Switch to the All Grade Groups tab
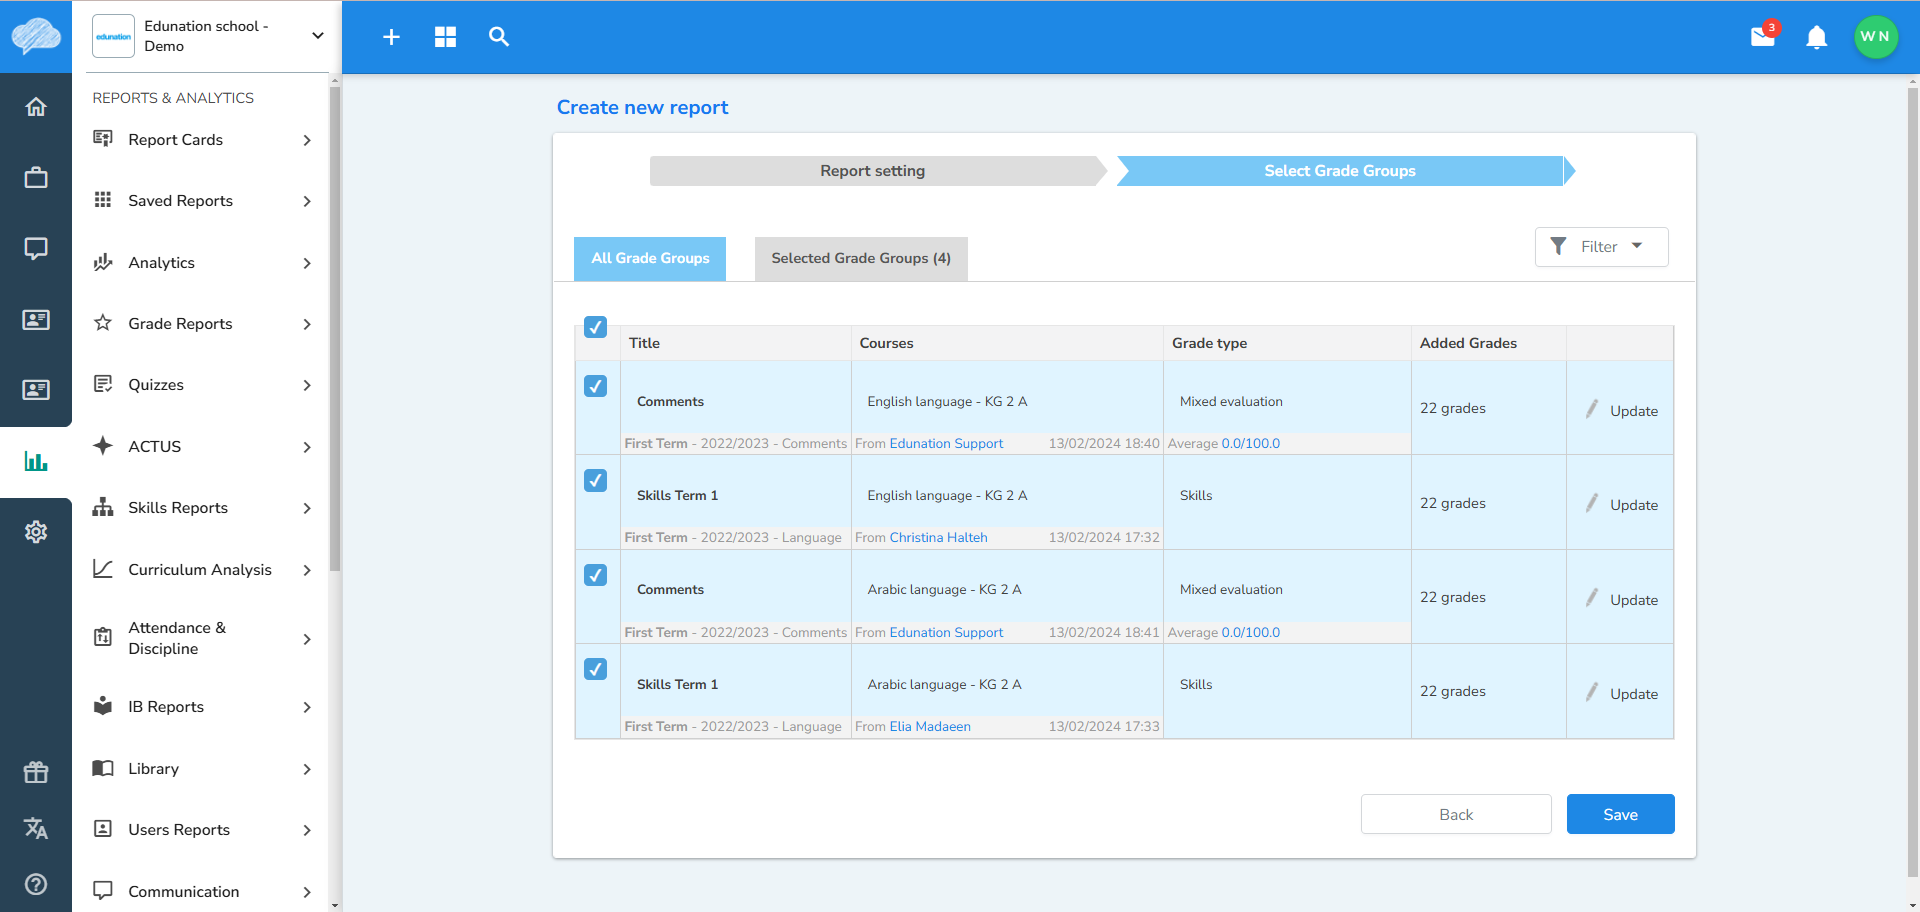Screen dimensions: 1920x912 coord(650,258)
